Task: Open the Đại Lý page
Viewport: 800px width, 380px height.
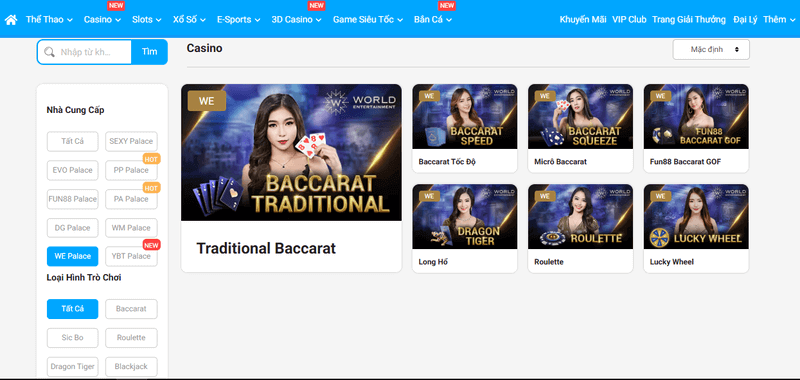Action: (x=745, y=20)
